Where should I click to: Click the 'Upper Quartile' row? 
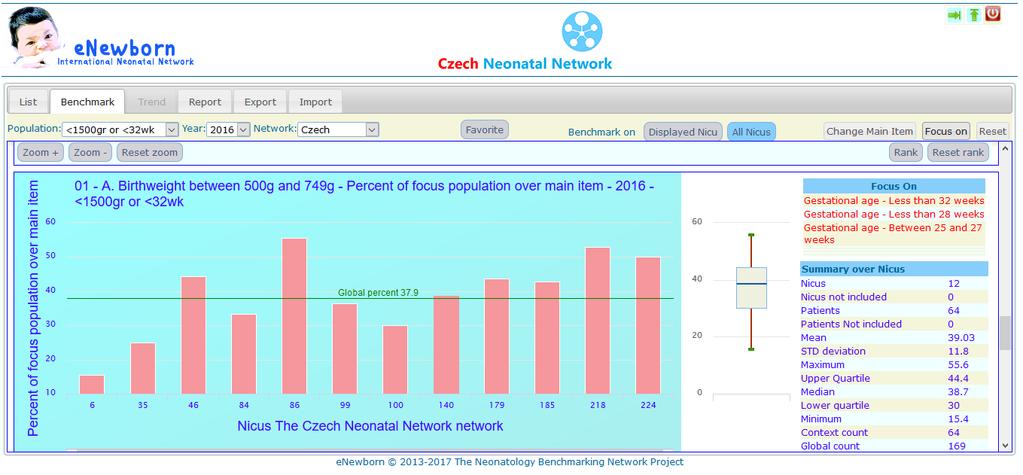click(x=894, y=378)
